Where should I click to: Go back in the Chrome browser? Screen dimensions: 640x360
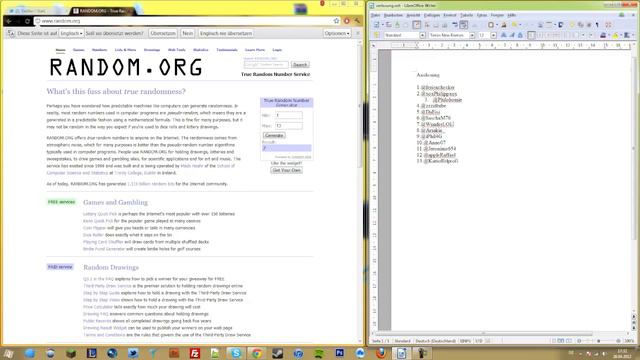tap(9, 21)
